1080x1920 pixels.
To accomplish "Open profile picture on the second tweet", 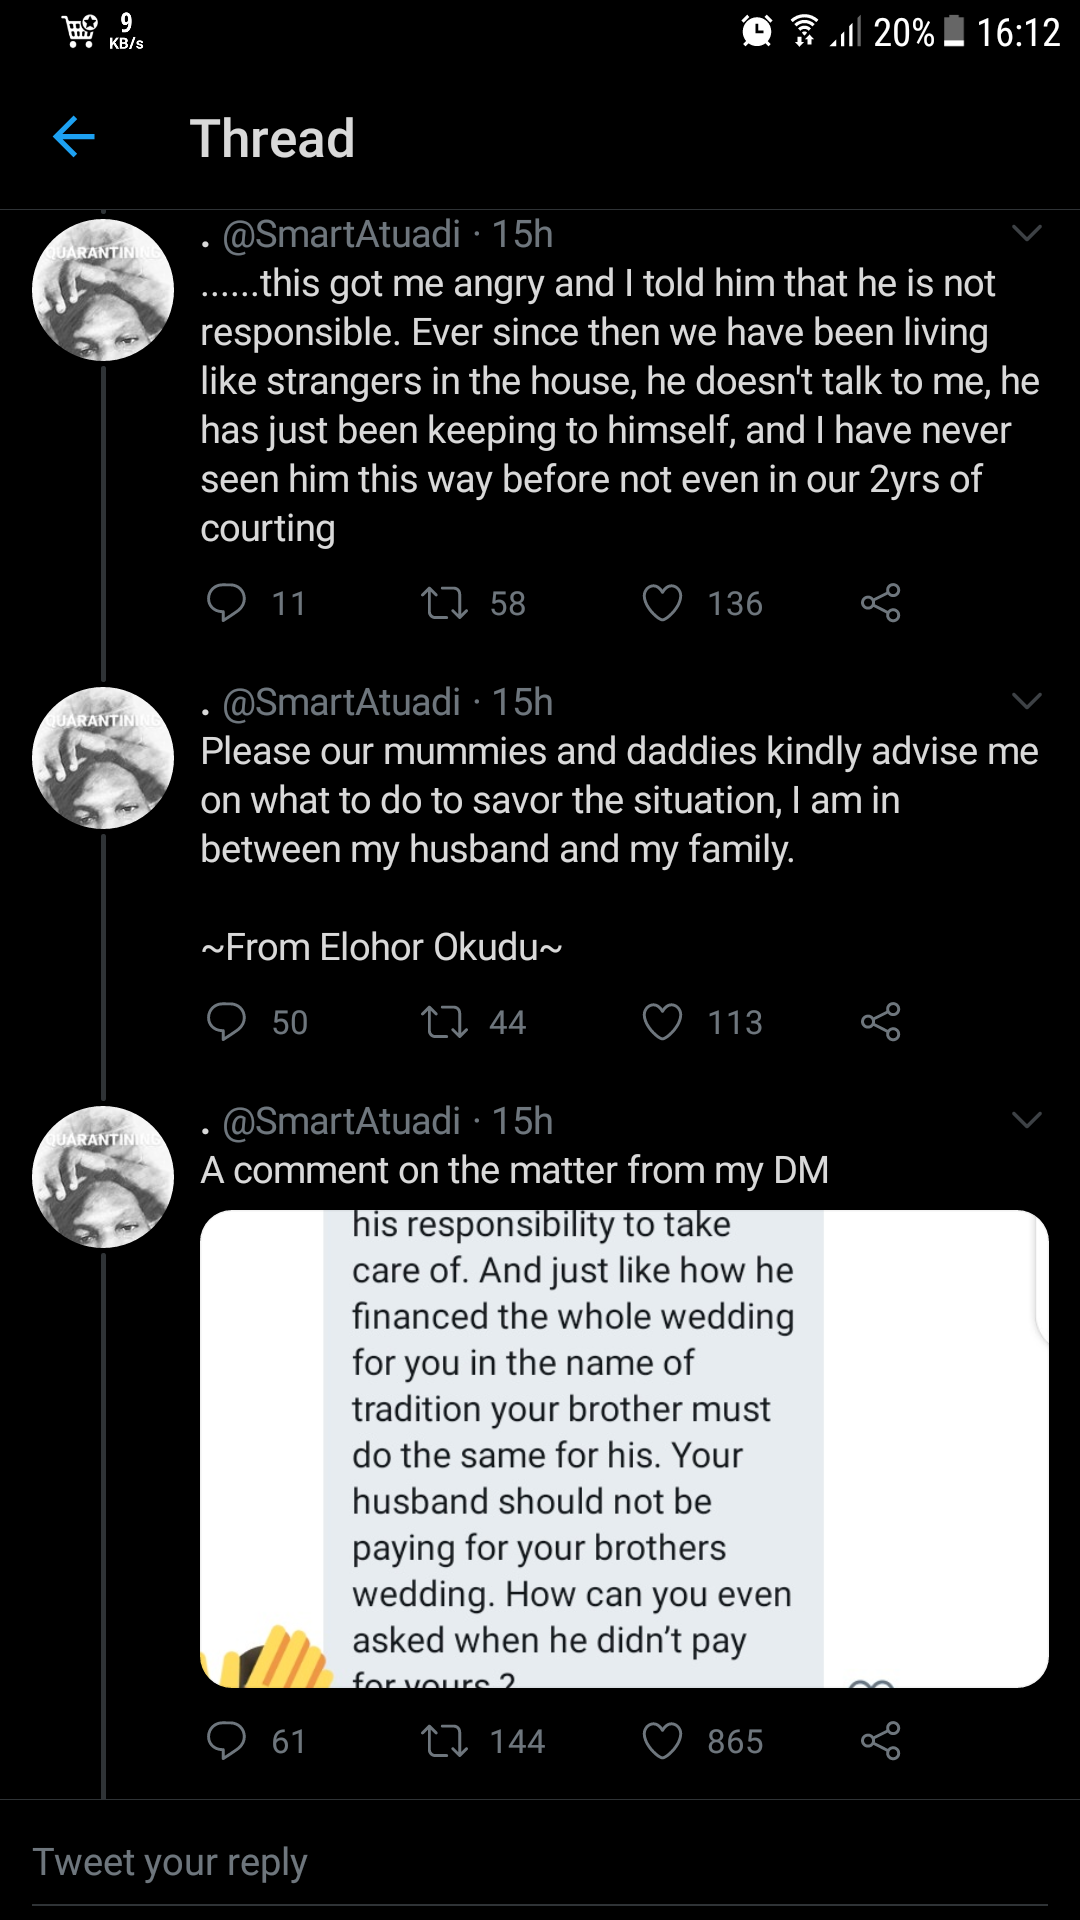I will tap(103, 758).
